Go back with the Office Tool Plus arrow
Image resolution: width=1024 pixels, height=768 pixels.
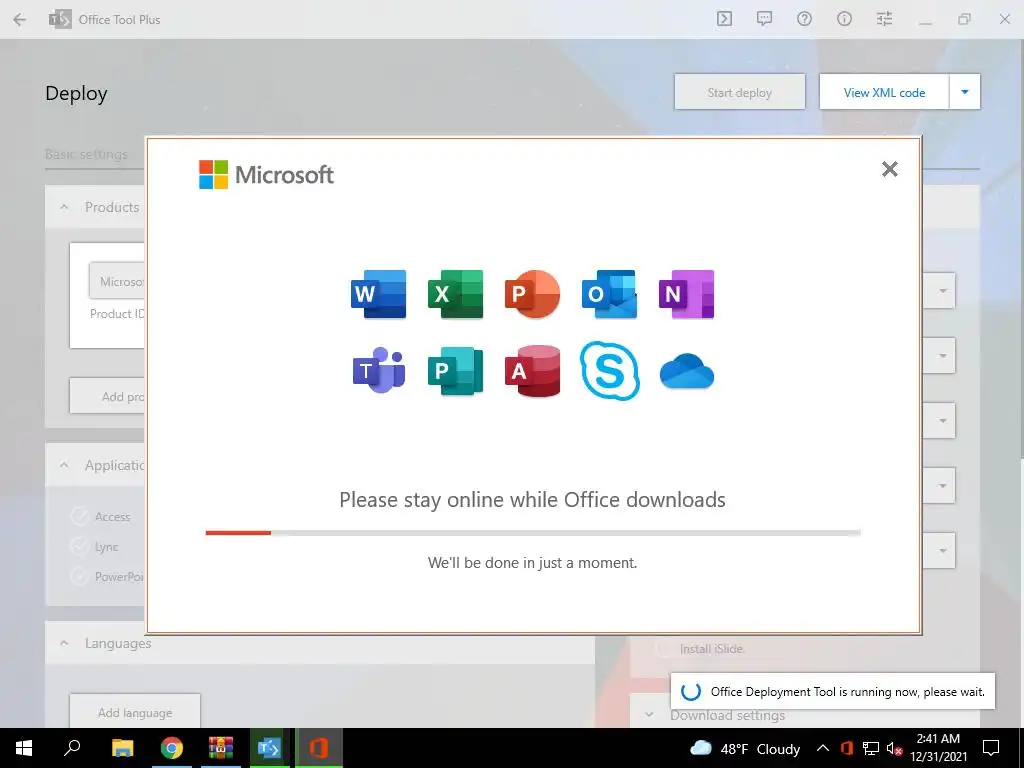pyautogui.click(x=20, y=20)
